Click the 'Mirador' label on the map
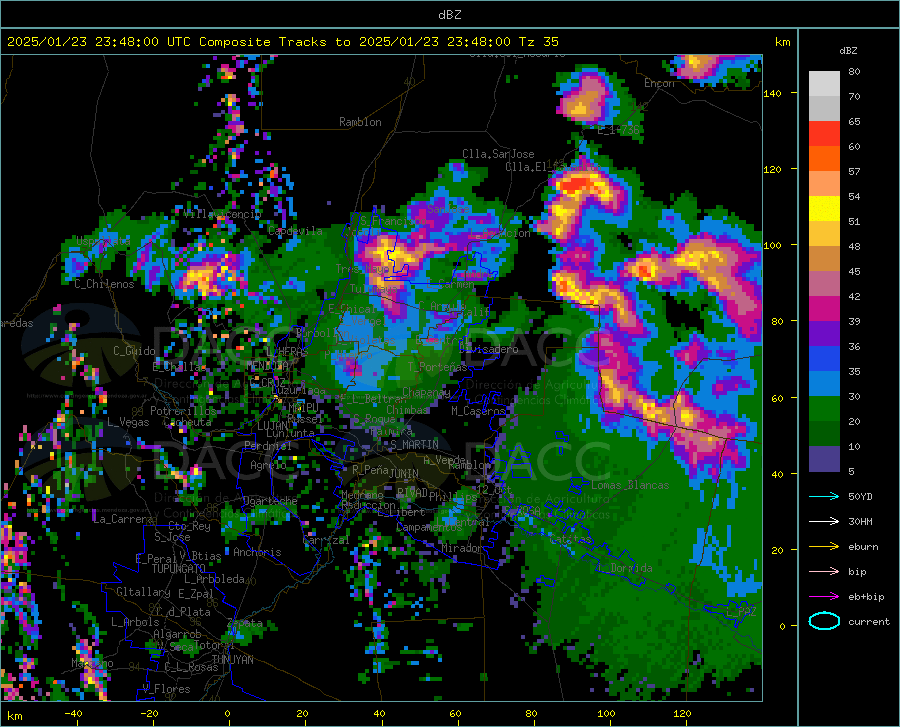 click(x=462, y=548)
